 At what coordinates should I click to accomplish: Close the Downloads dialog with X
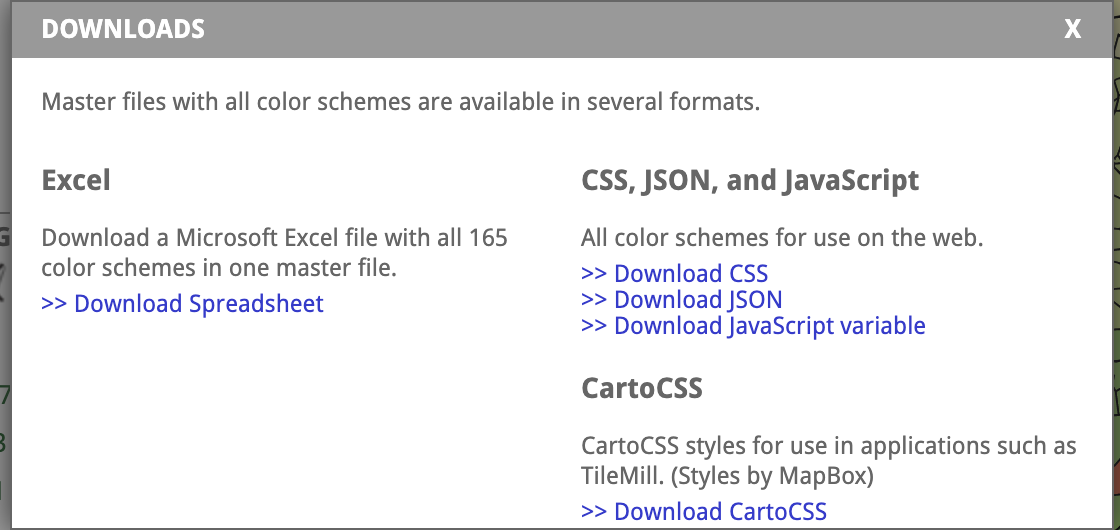1073,30
